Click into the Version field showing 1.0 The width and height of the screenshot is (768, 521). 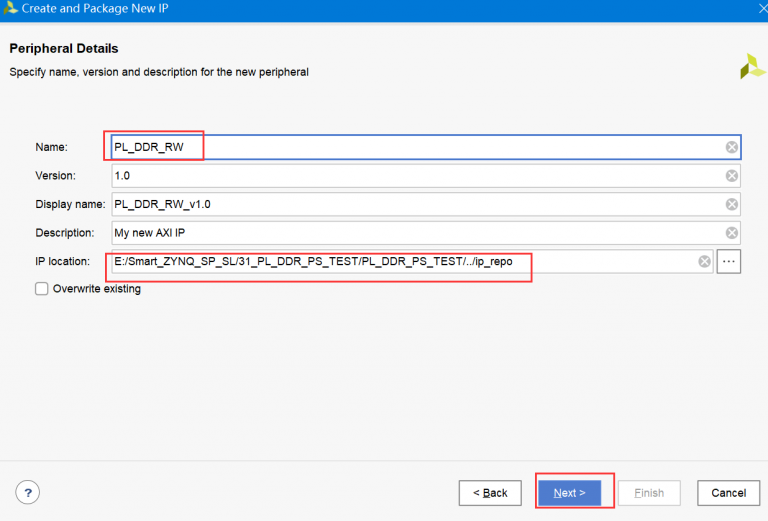click(x=420, y=176)
